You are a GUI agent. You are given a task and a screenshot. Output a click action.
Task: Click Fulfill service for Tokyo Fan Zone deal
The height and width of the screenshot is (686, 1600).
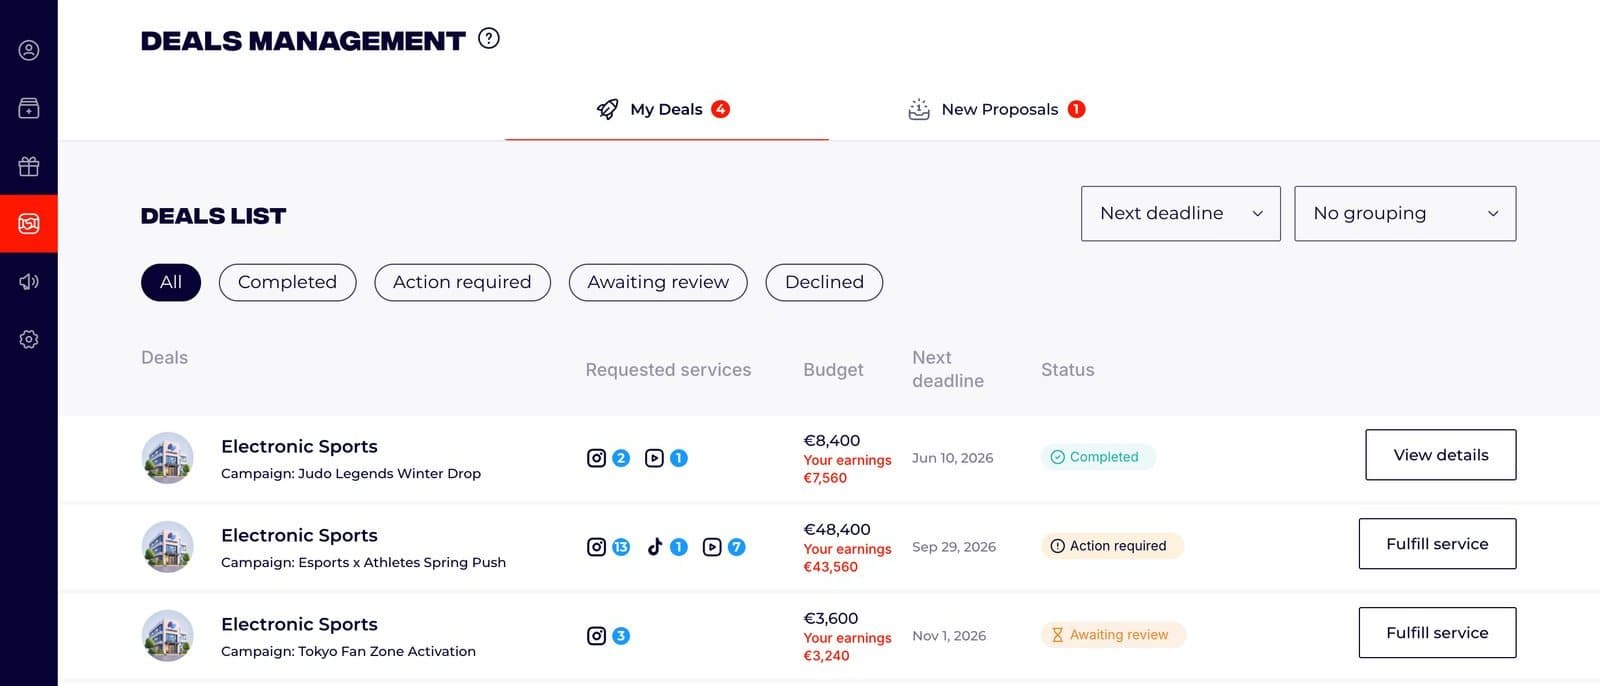(1437, 633)
